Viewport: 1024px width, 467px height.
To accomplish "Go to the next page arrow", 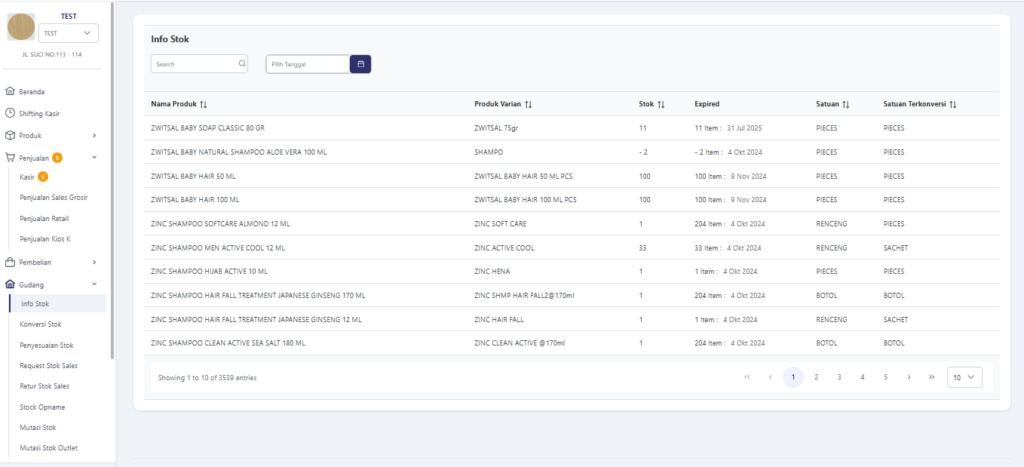I will click(x=908, y=377).
